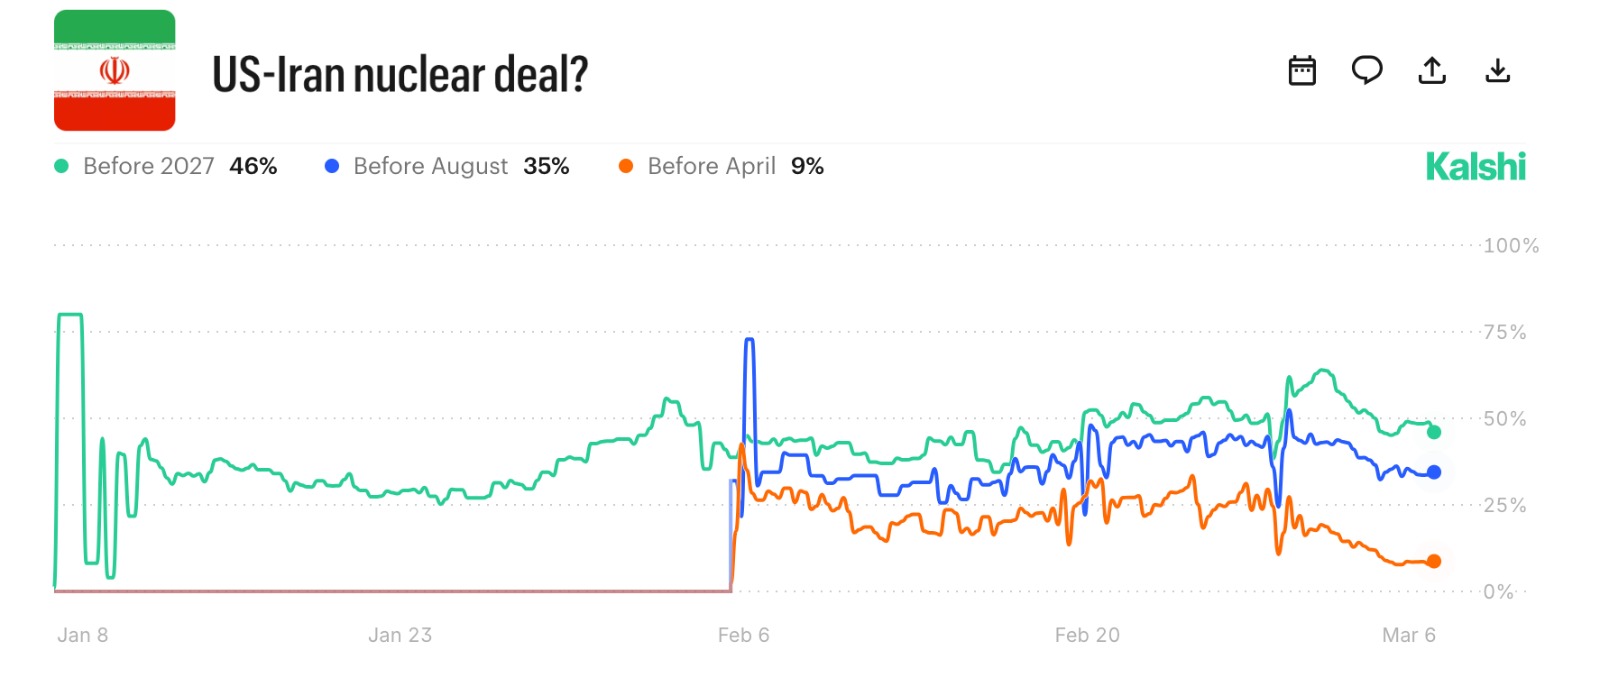The image size is (1600, 687).
Task: Click the green endpoint marker on chart
Action: click(1434, 432)
